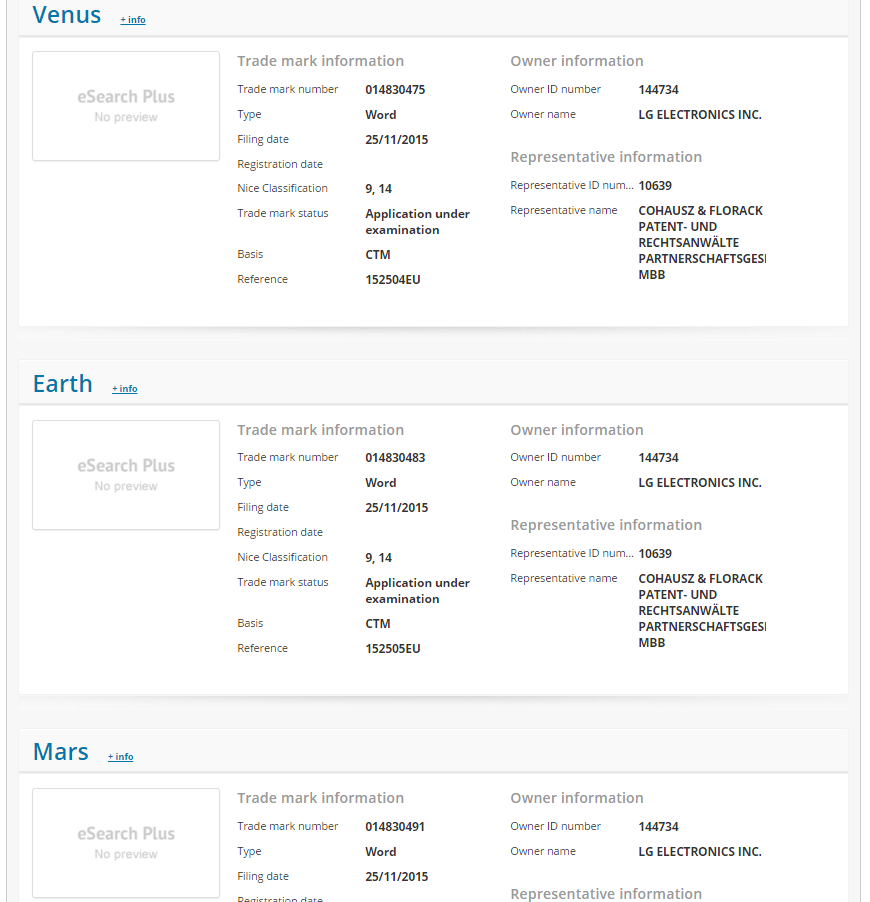Open the Earth trade mark title
This screenshot has width=870, height=902.
[63, 383]
